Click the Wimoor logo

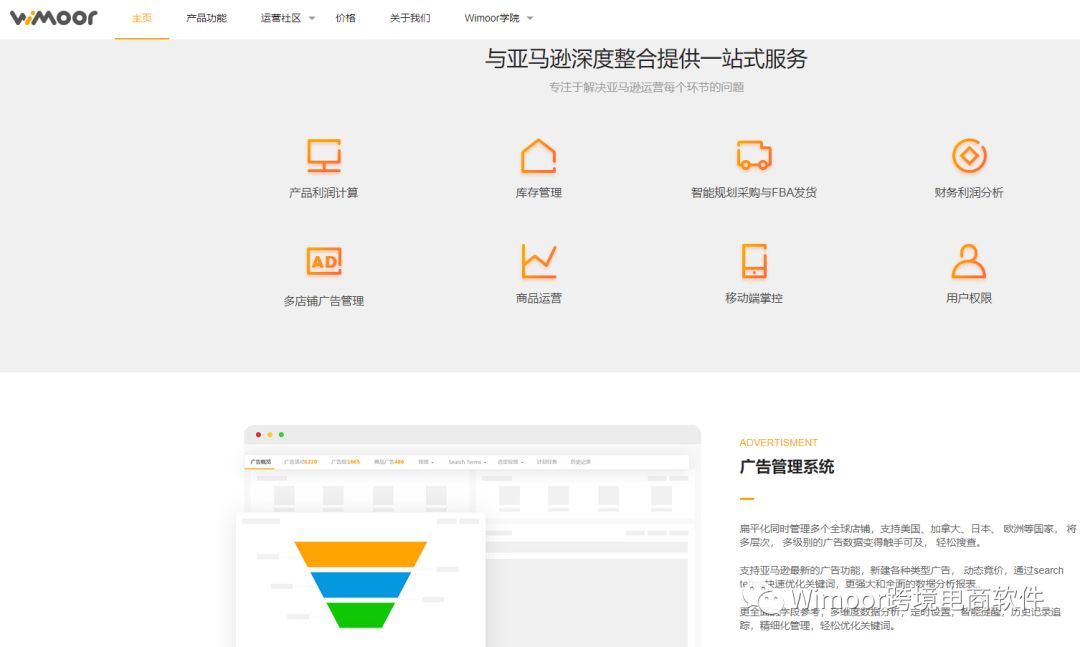54,17
